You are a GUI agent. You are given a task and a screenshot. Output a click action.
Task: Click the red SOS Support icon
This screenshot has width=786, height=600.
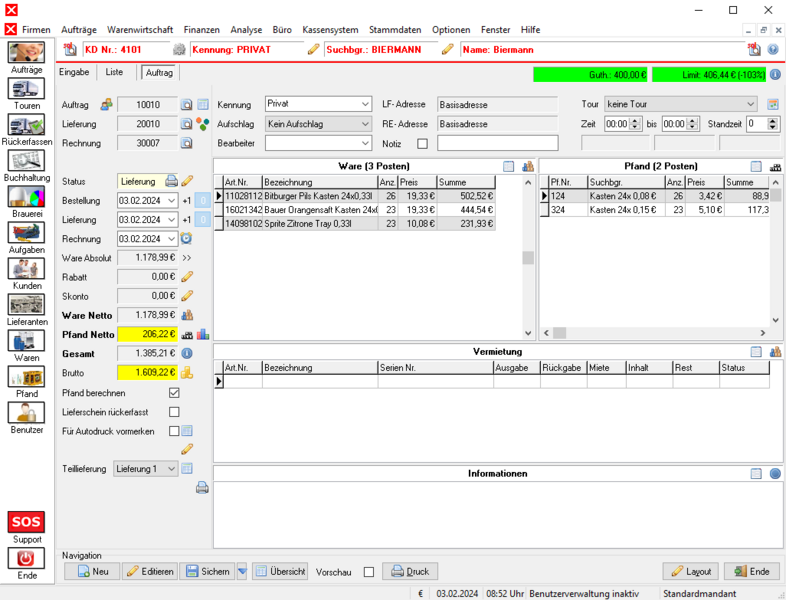27,522
